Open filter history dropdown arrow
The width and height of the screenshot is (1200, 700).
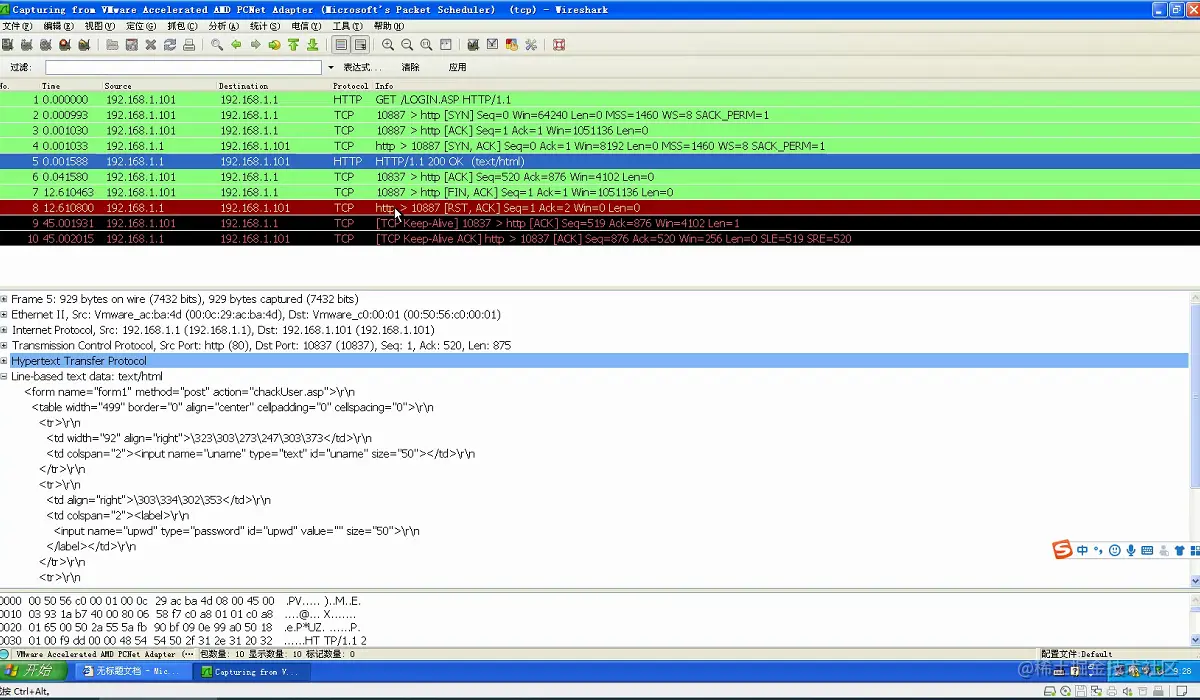(x=331, y=67)
